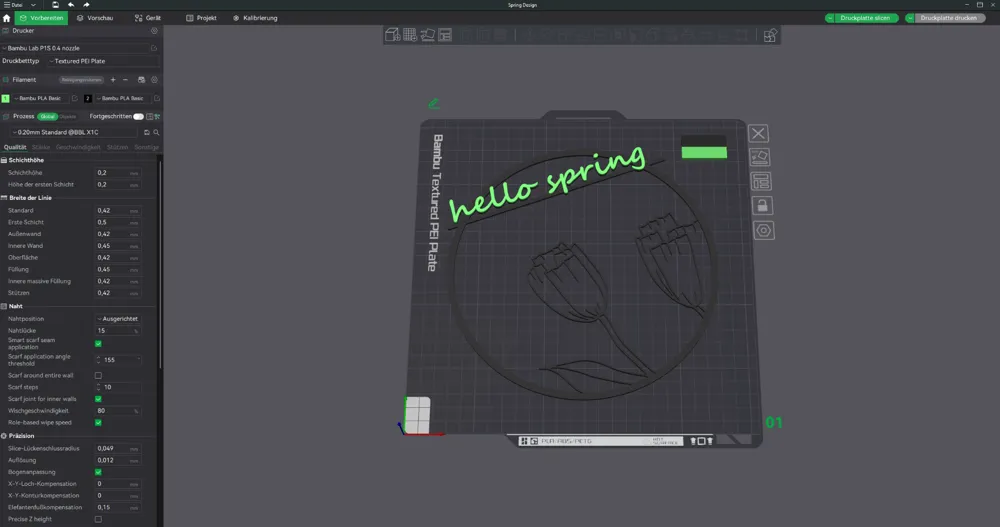Switch to the Vorschau tab
The width and height of the screenshot is (1000, 527).
click(x=95, y=18)
